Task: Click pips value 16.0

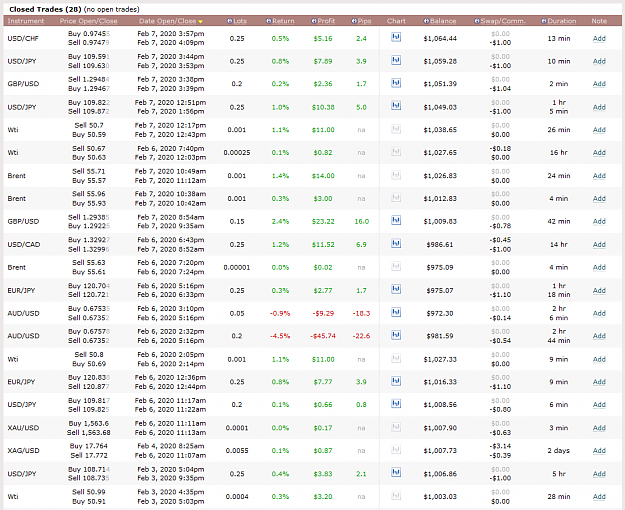Action: [x=362, y=221]
